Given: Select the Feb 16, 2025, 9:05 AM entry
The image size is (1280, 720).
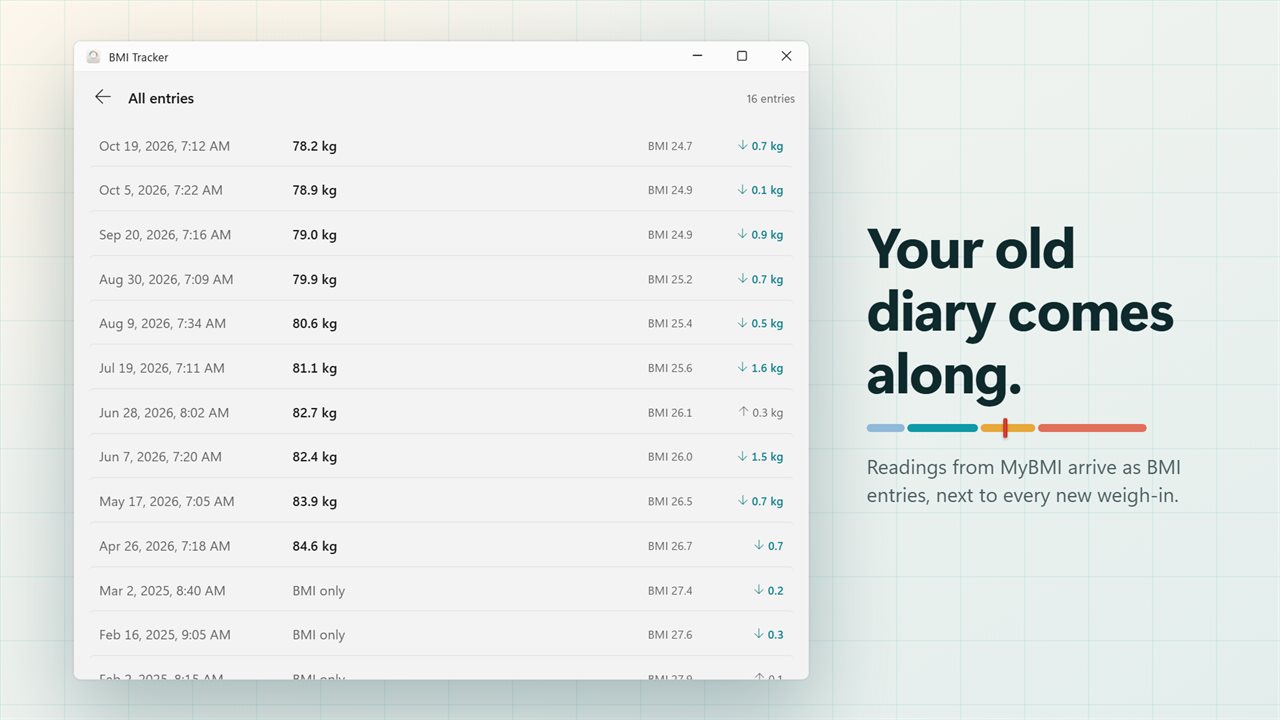Looking at the screenshot, I should pos(441,635).
